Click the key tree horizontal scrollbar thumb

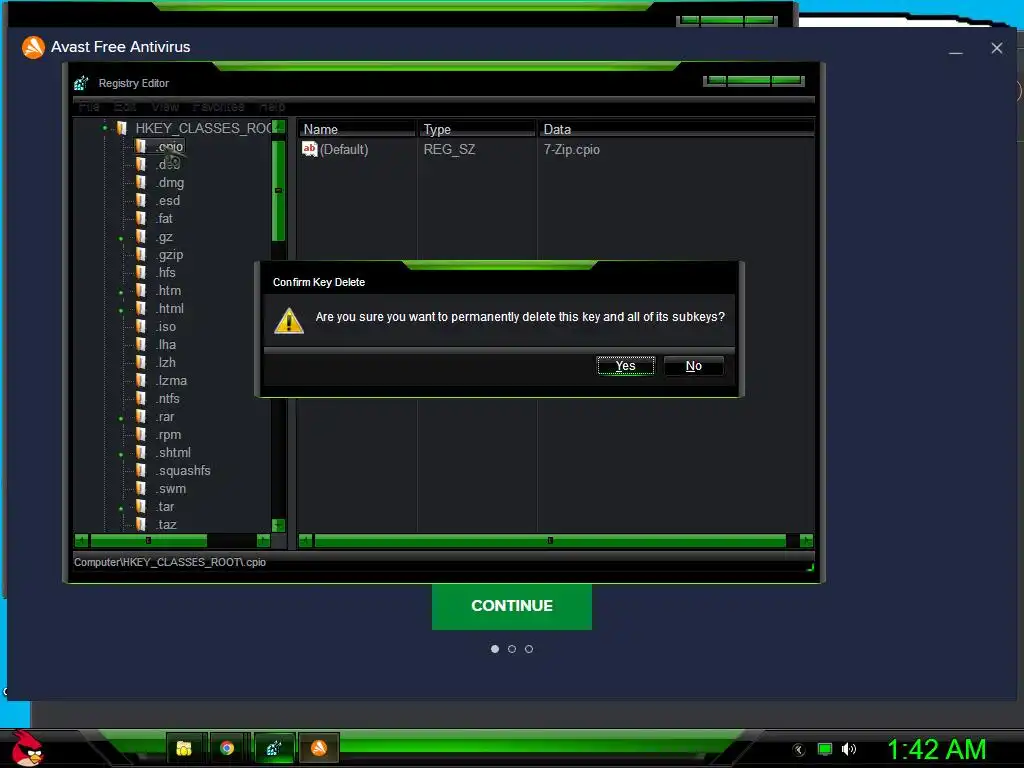click(148, 540)
